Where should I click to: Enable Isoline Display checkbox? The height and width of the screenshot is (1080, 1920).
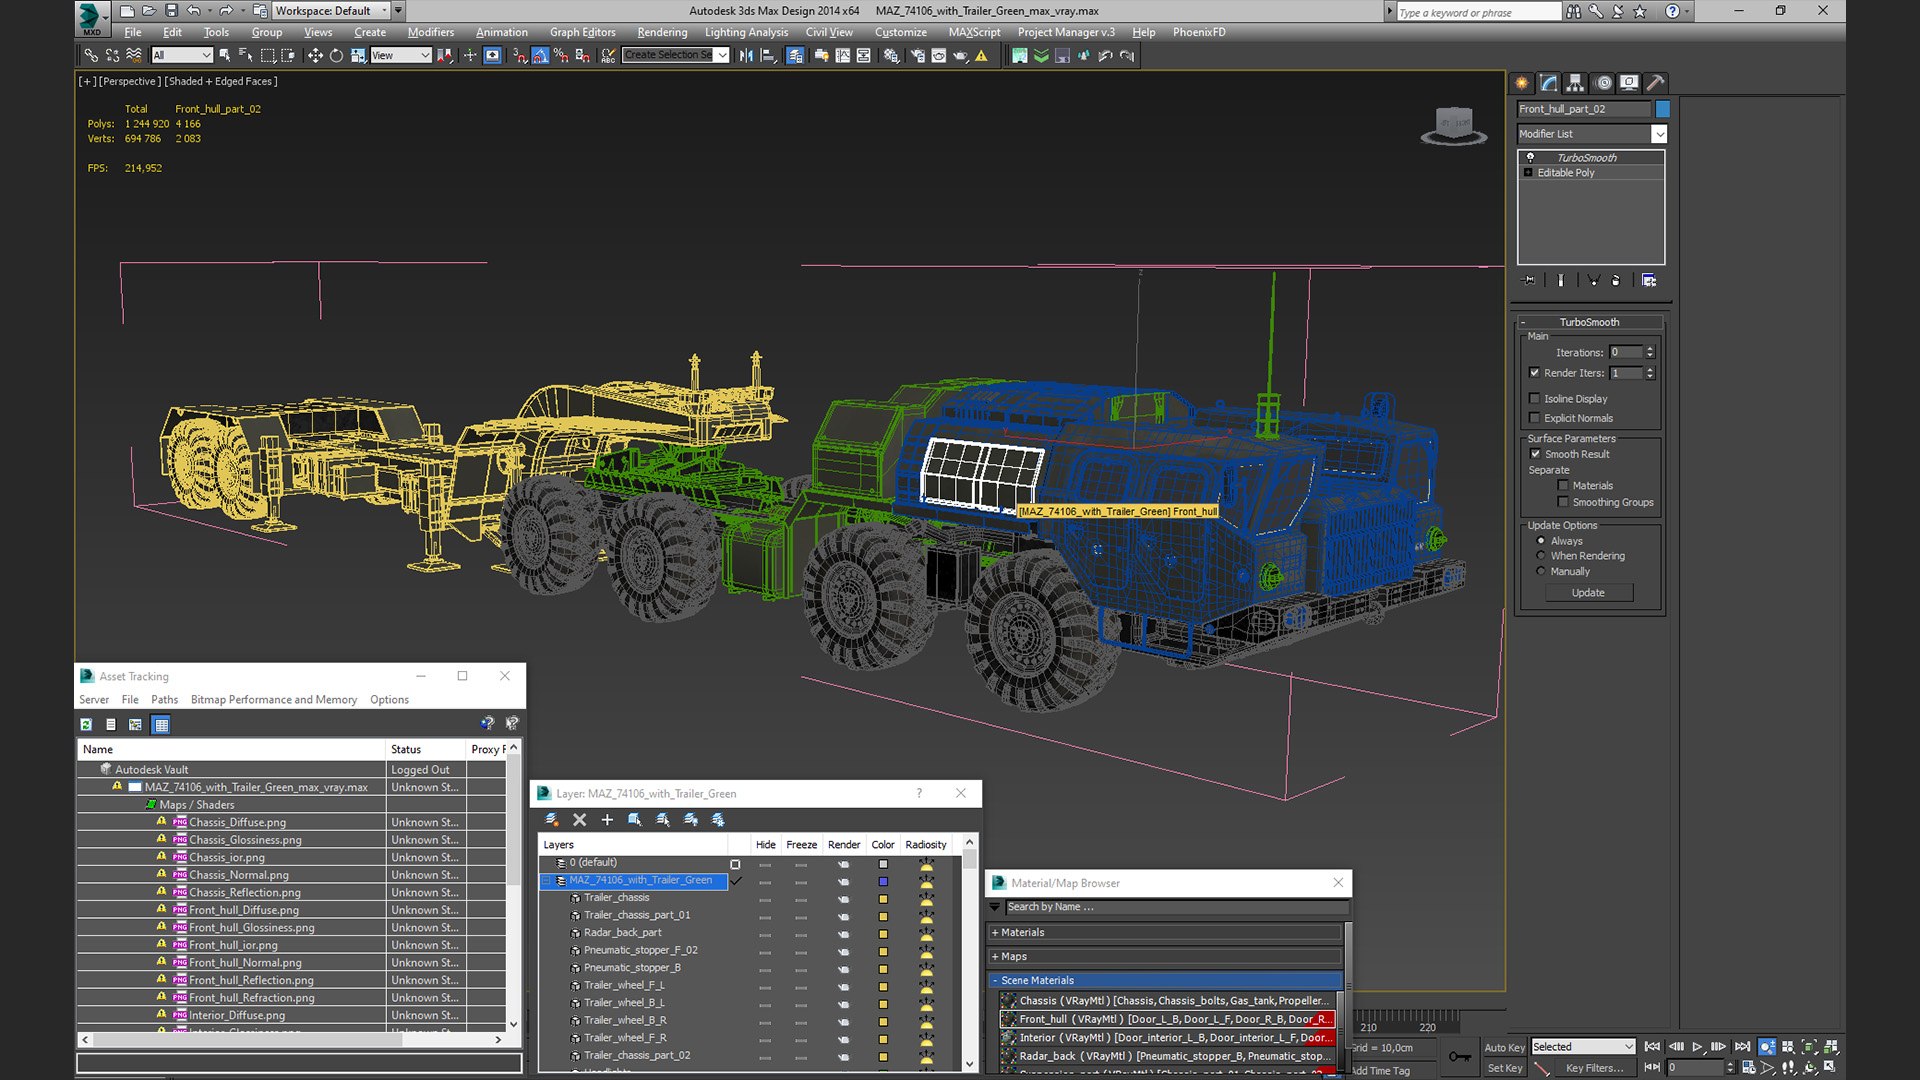pyautogui.click(x=1535, y=399)
